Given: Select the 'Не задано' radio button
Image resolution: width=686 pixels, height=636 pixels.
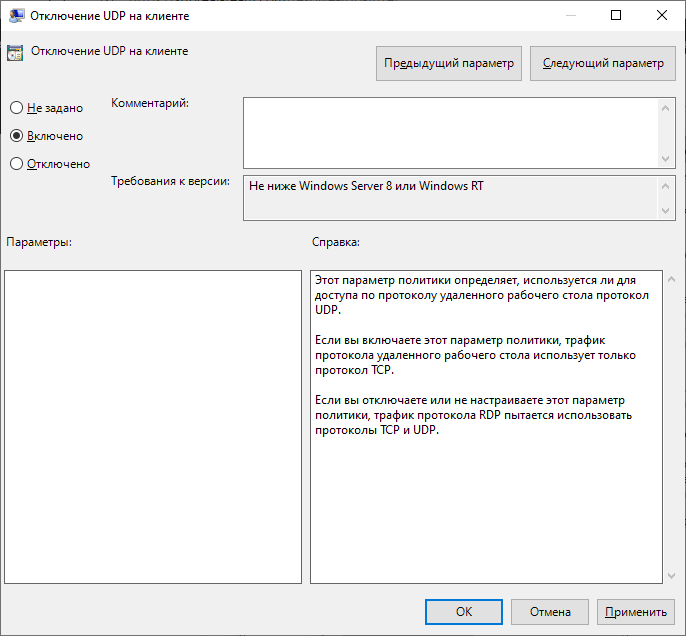Looking at the screenshot, I should 16,108.
